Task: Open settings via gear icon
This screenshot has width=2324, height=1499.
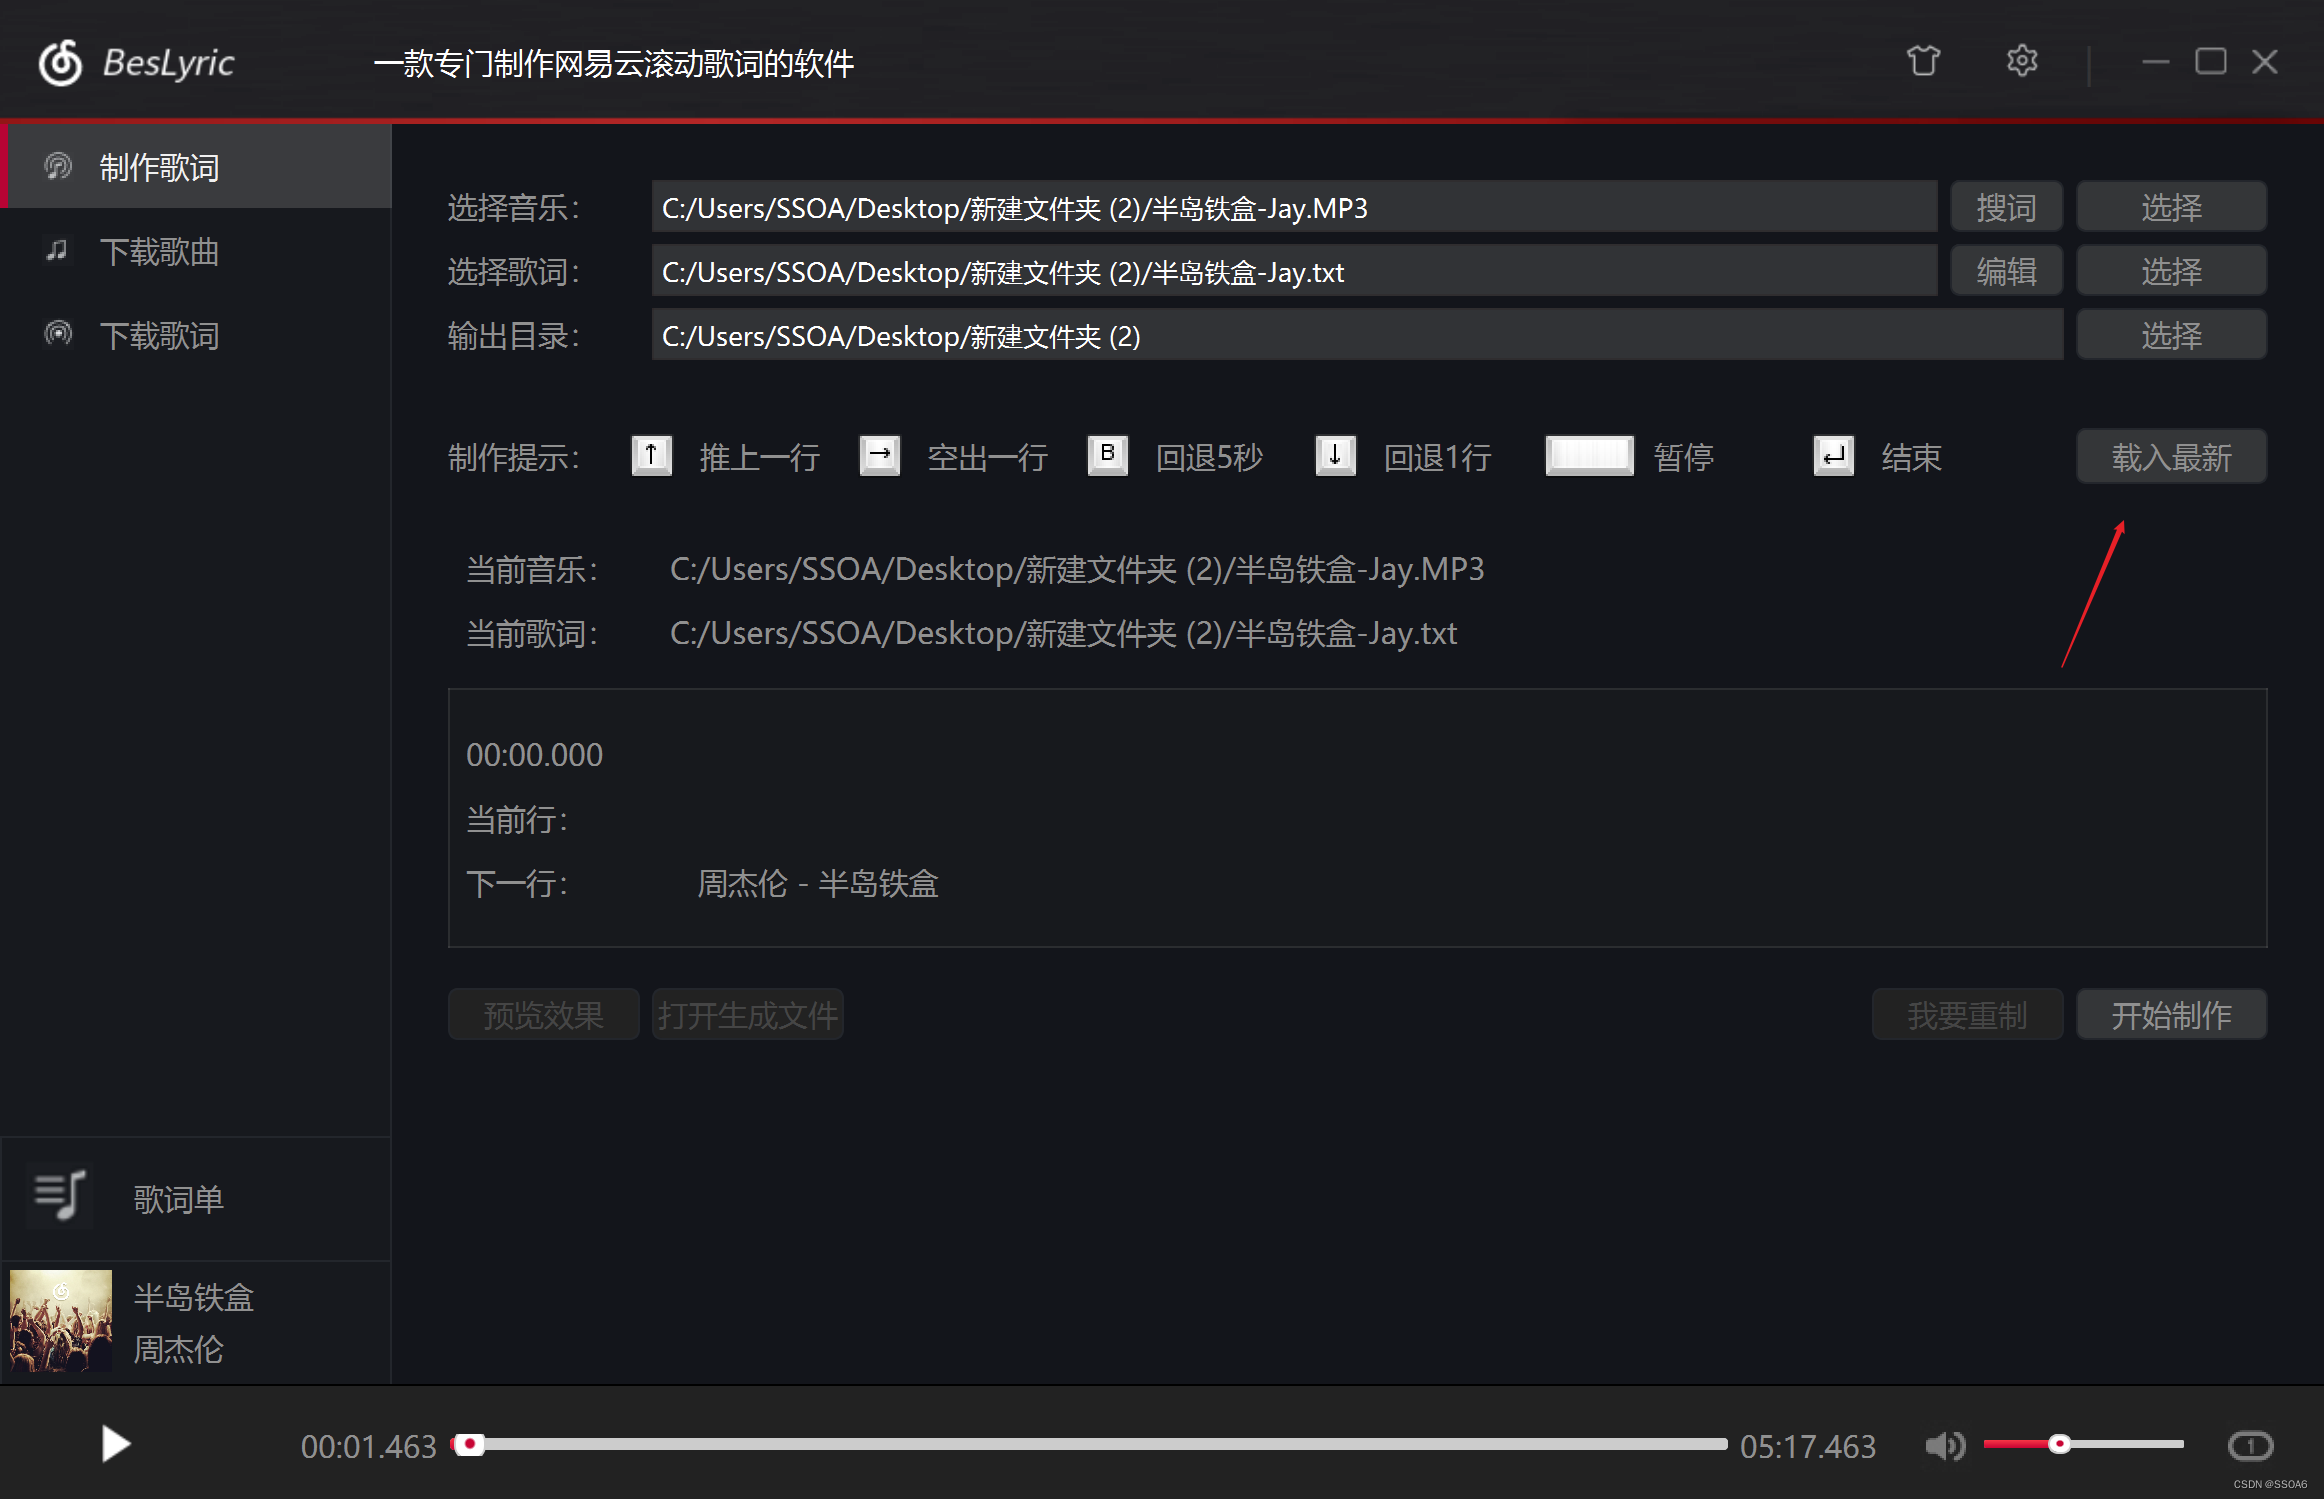Action: coord(2021,62)
